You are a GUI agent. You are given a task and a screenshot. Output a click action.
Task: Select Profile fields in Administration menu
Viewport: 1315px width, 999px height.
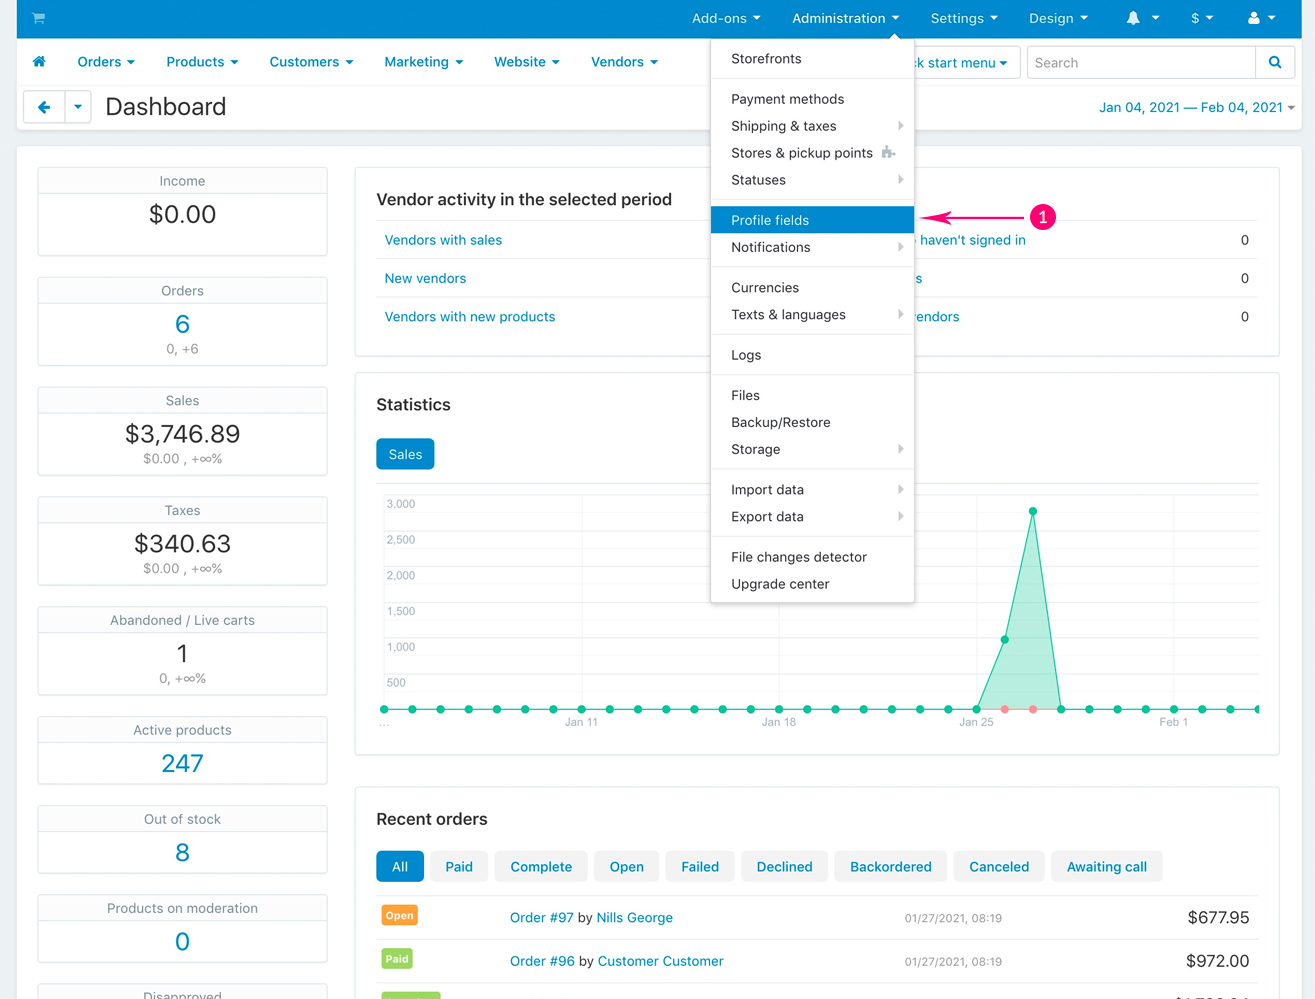(x=770, y=220)
